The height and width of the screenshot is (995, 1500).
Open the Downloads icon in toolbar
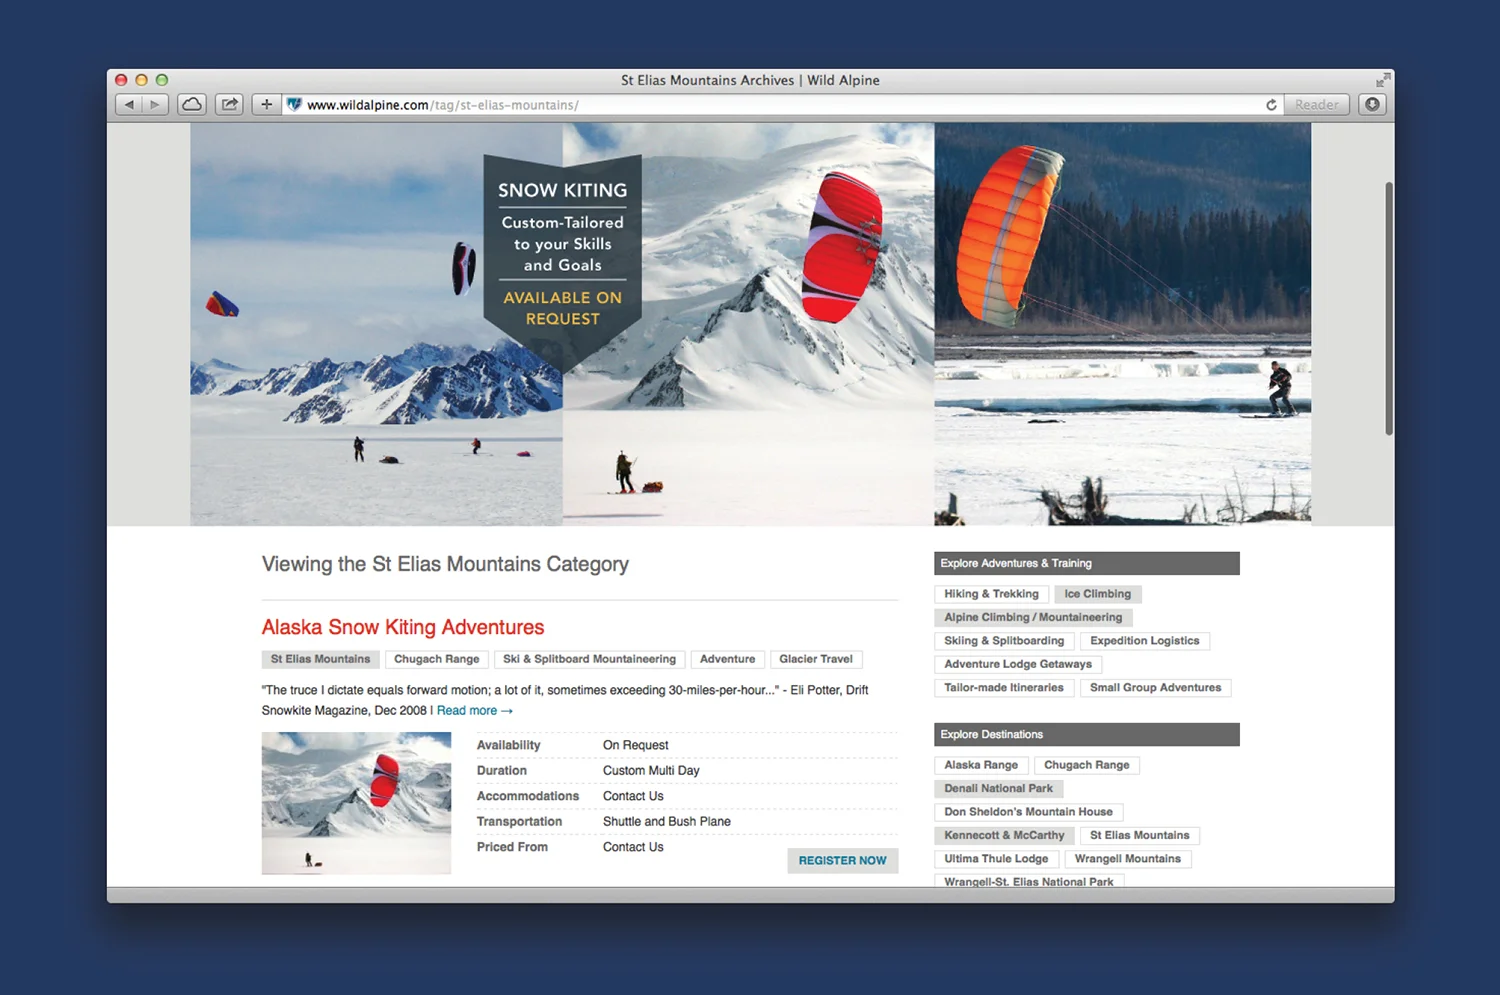[1372, 104]
